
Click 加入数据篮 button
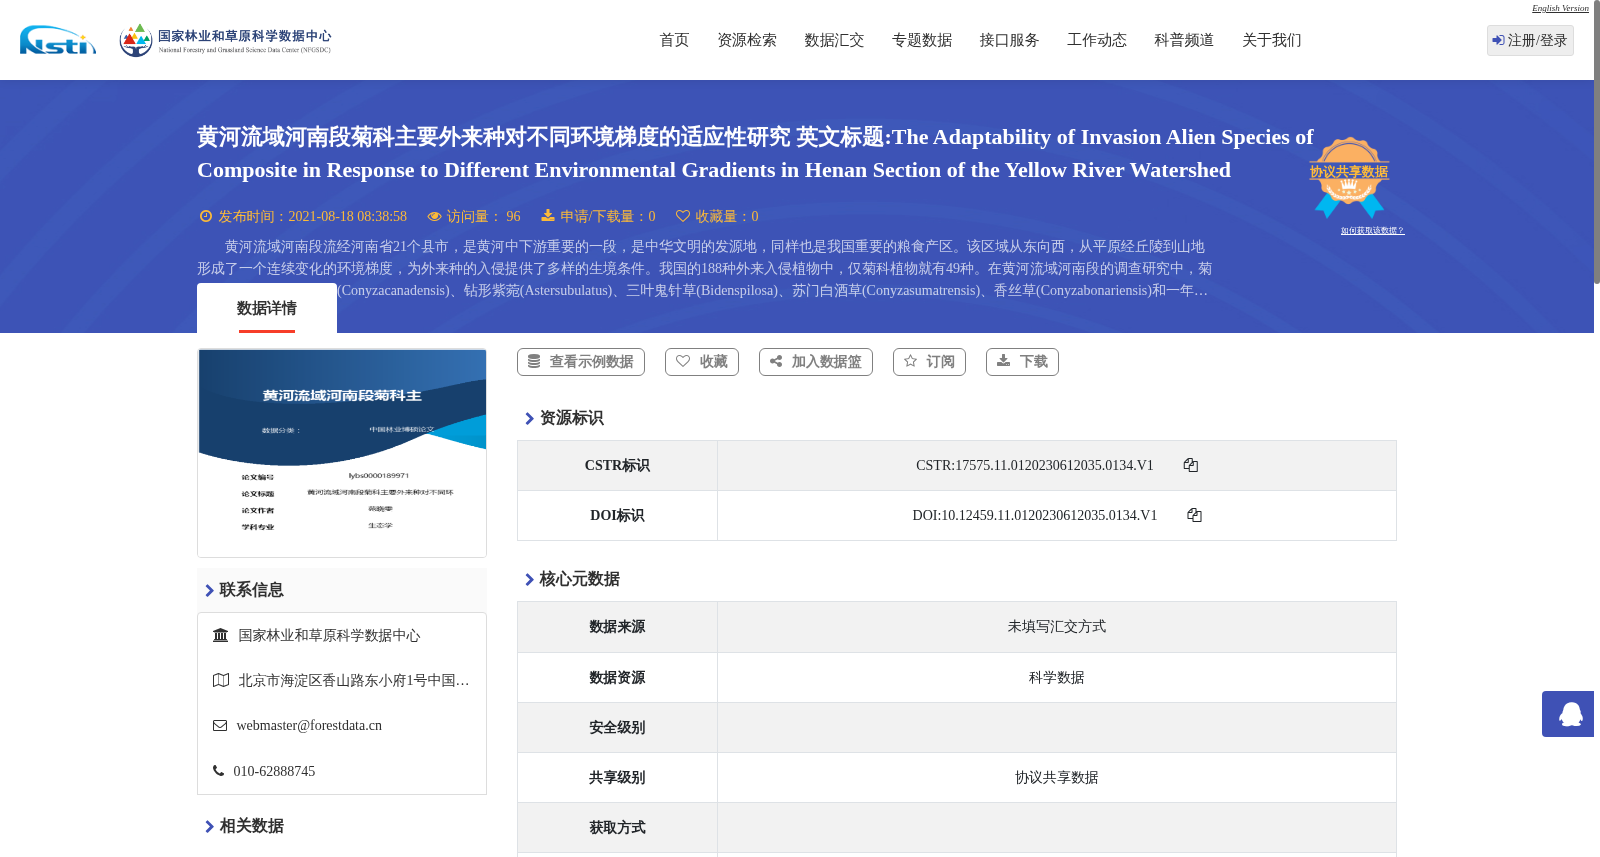tap(816, 362)
